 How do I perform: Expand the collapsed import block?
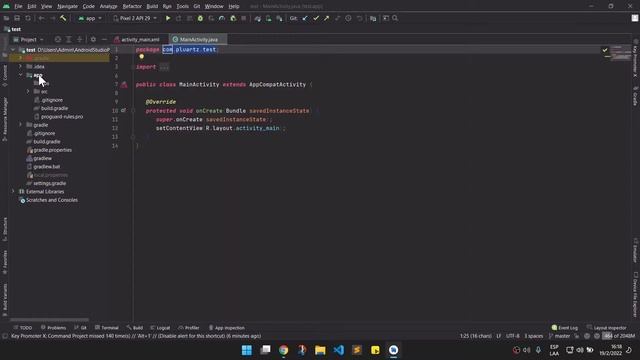click(164, 67)
